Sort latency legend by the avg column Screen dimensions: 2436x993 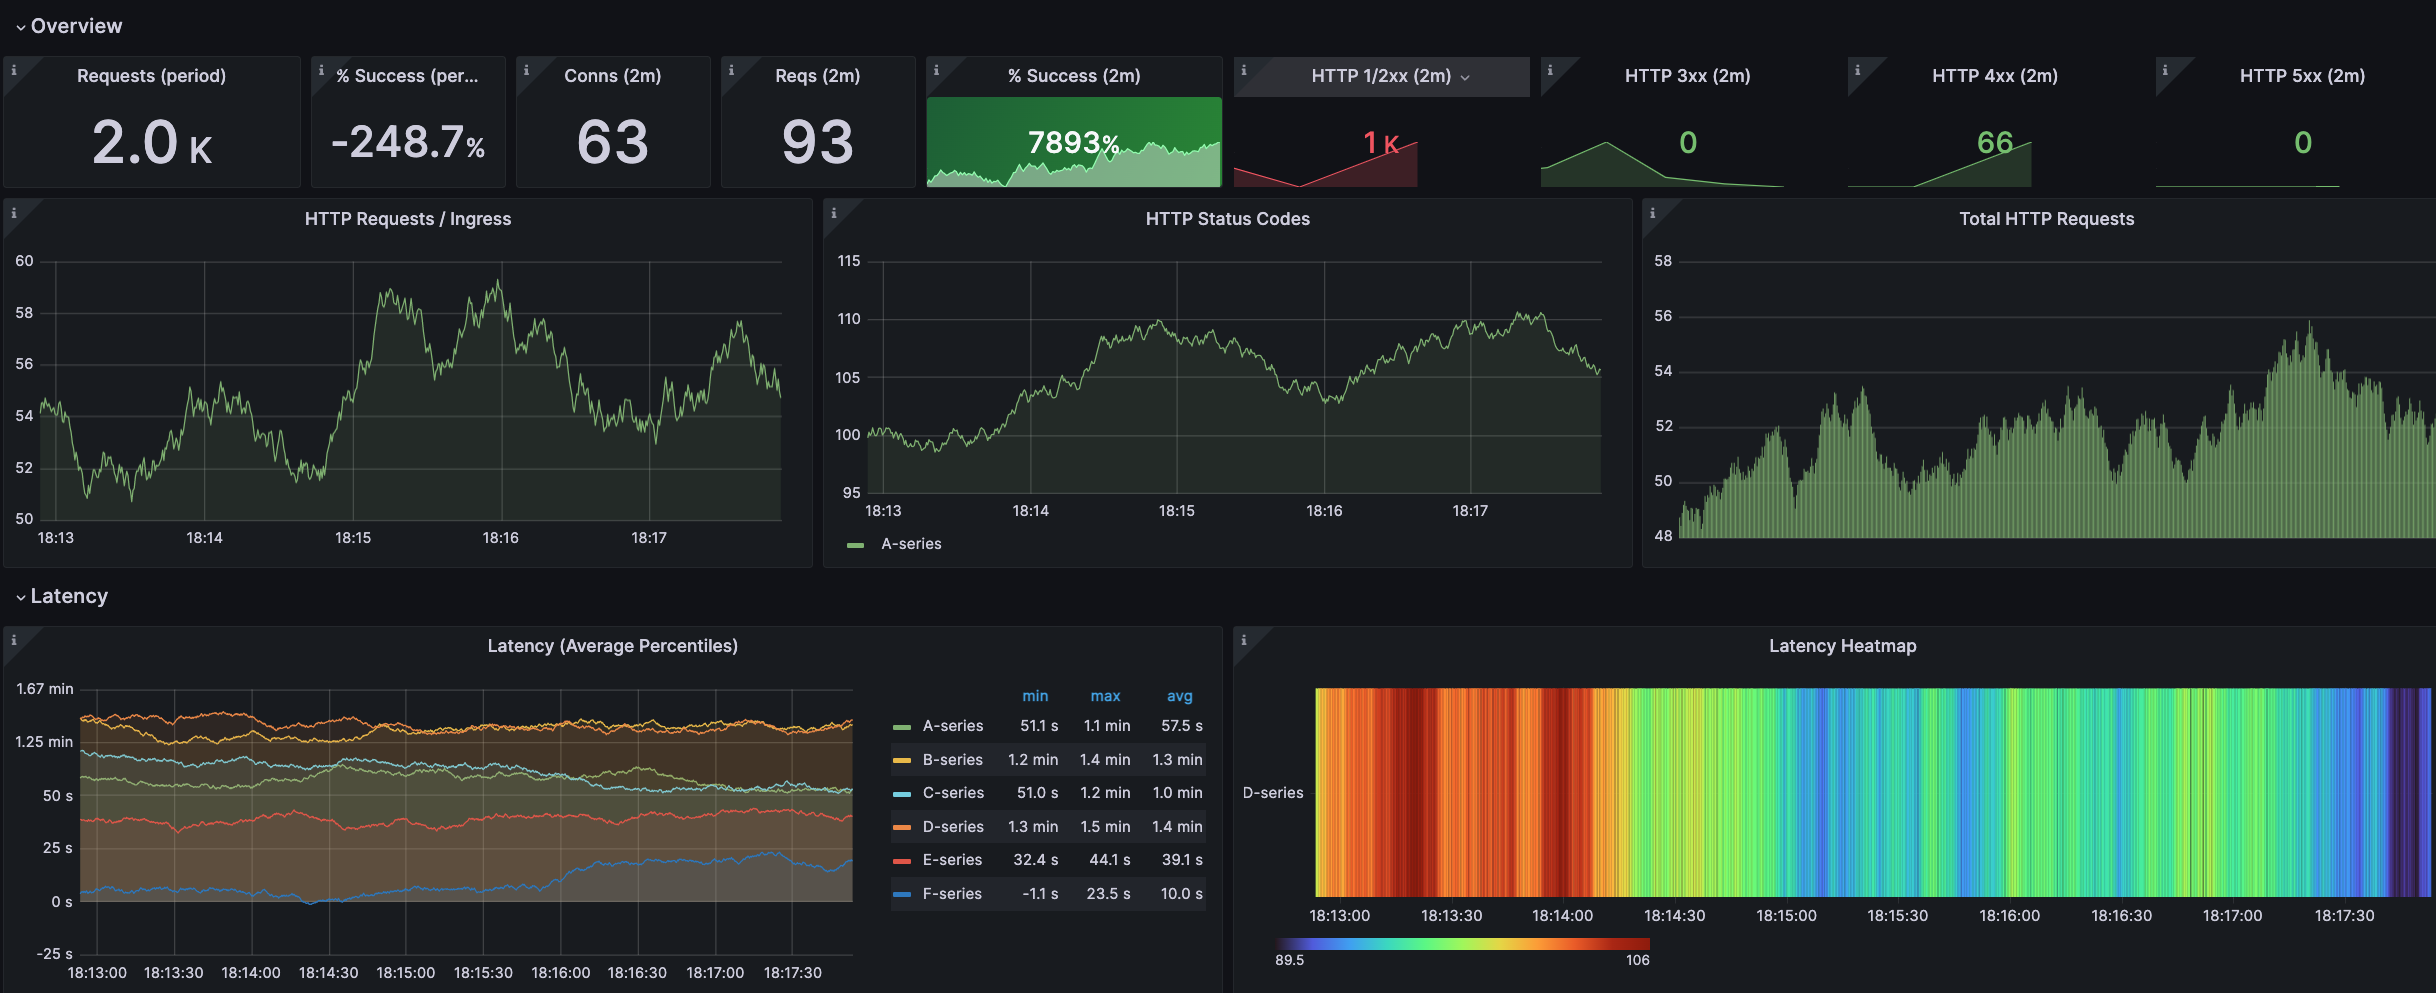1179,695
